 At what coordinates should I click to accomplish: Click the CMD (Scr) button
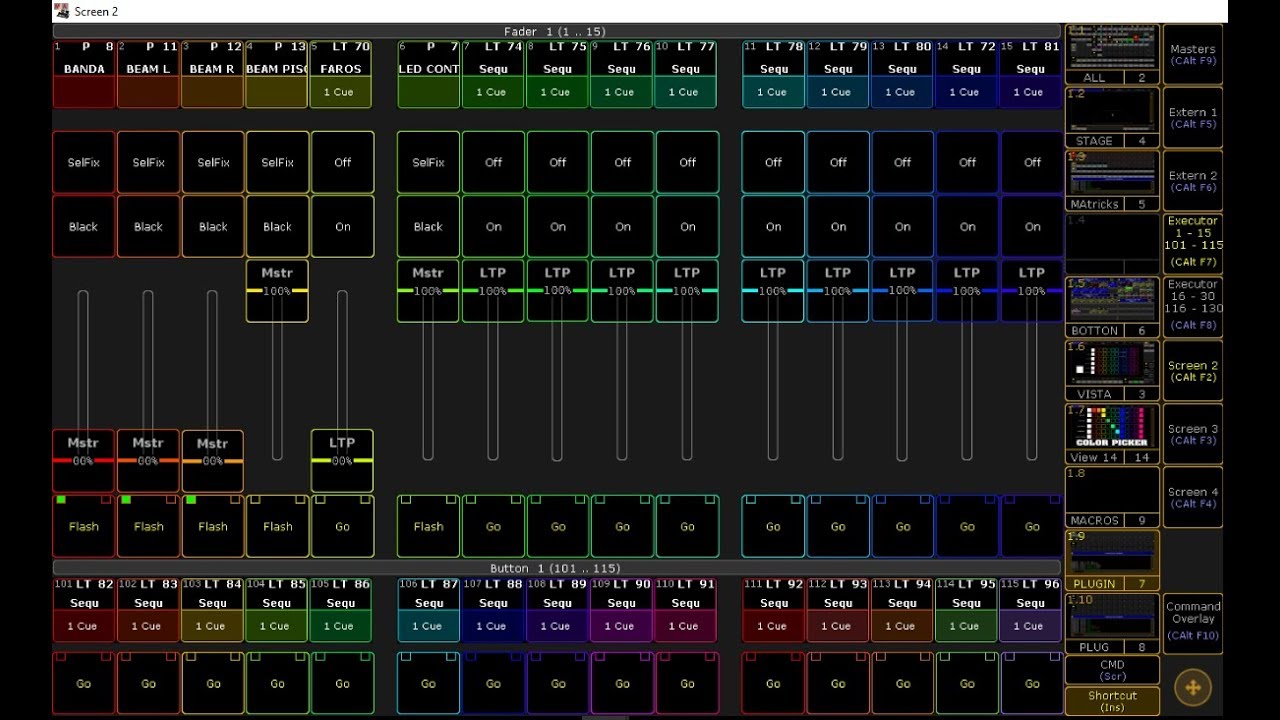click(x=1112, y=670)
